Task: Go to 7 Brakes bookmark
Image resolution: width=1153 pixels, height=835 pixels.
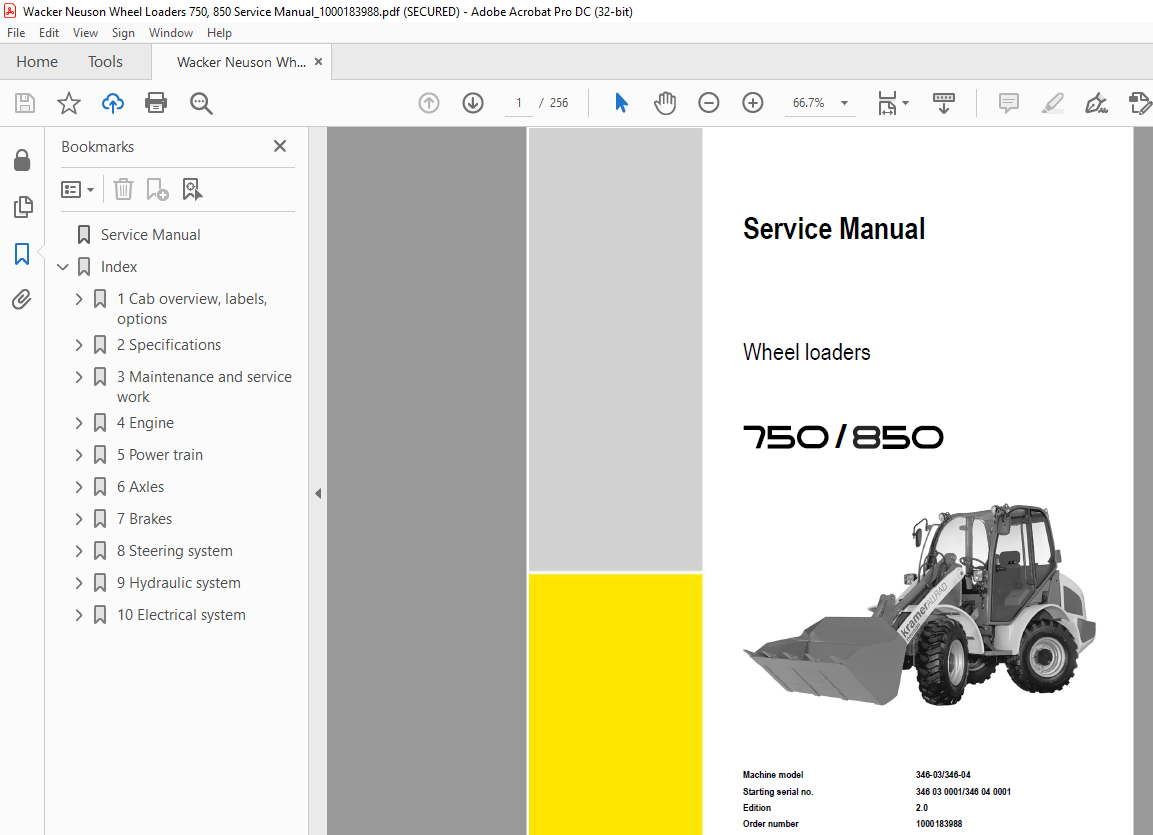Action: click(x=144, y=519)
